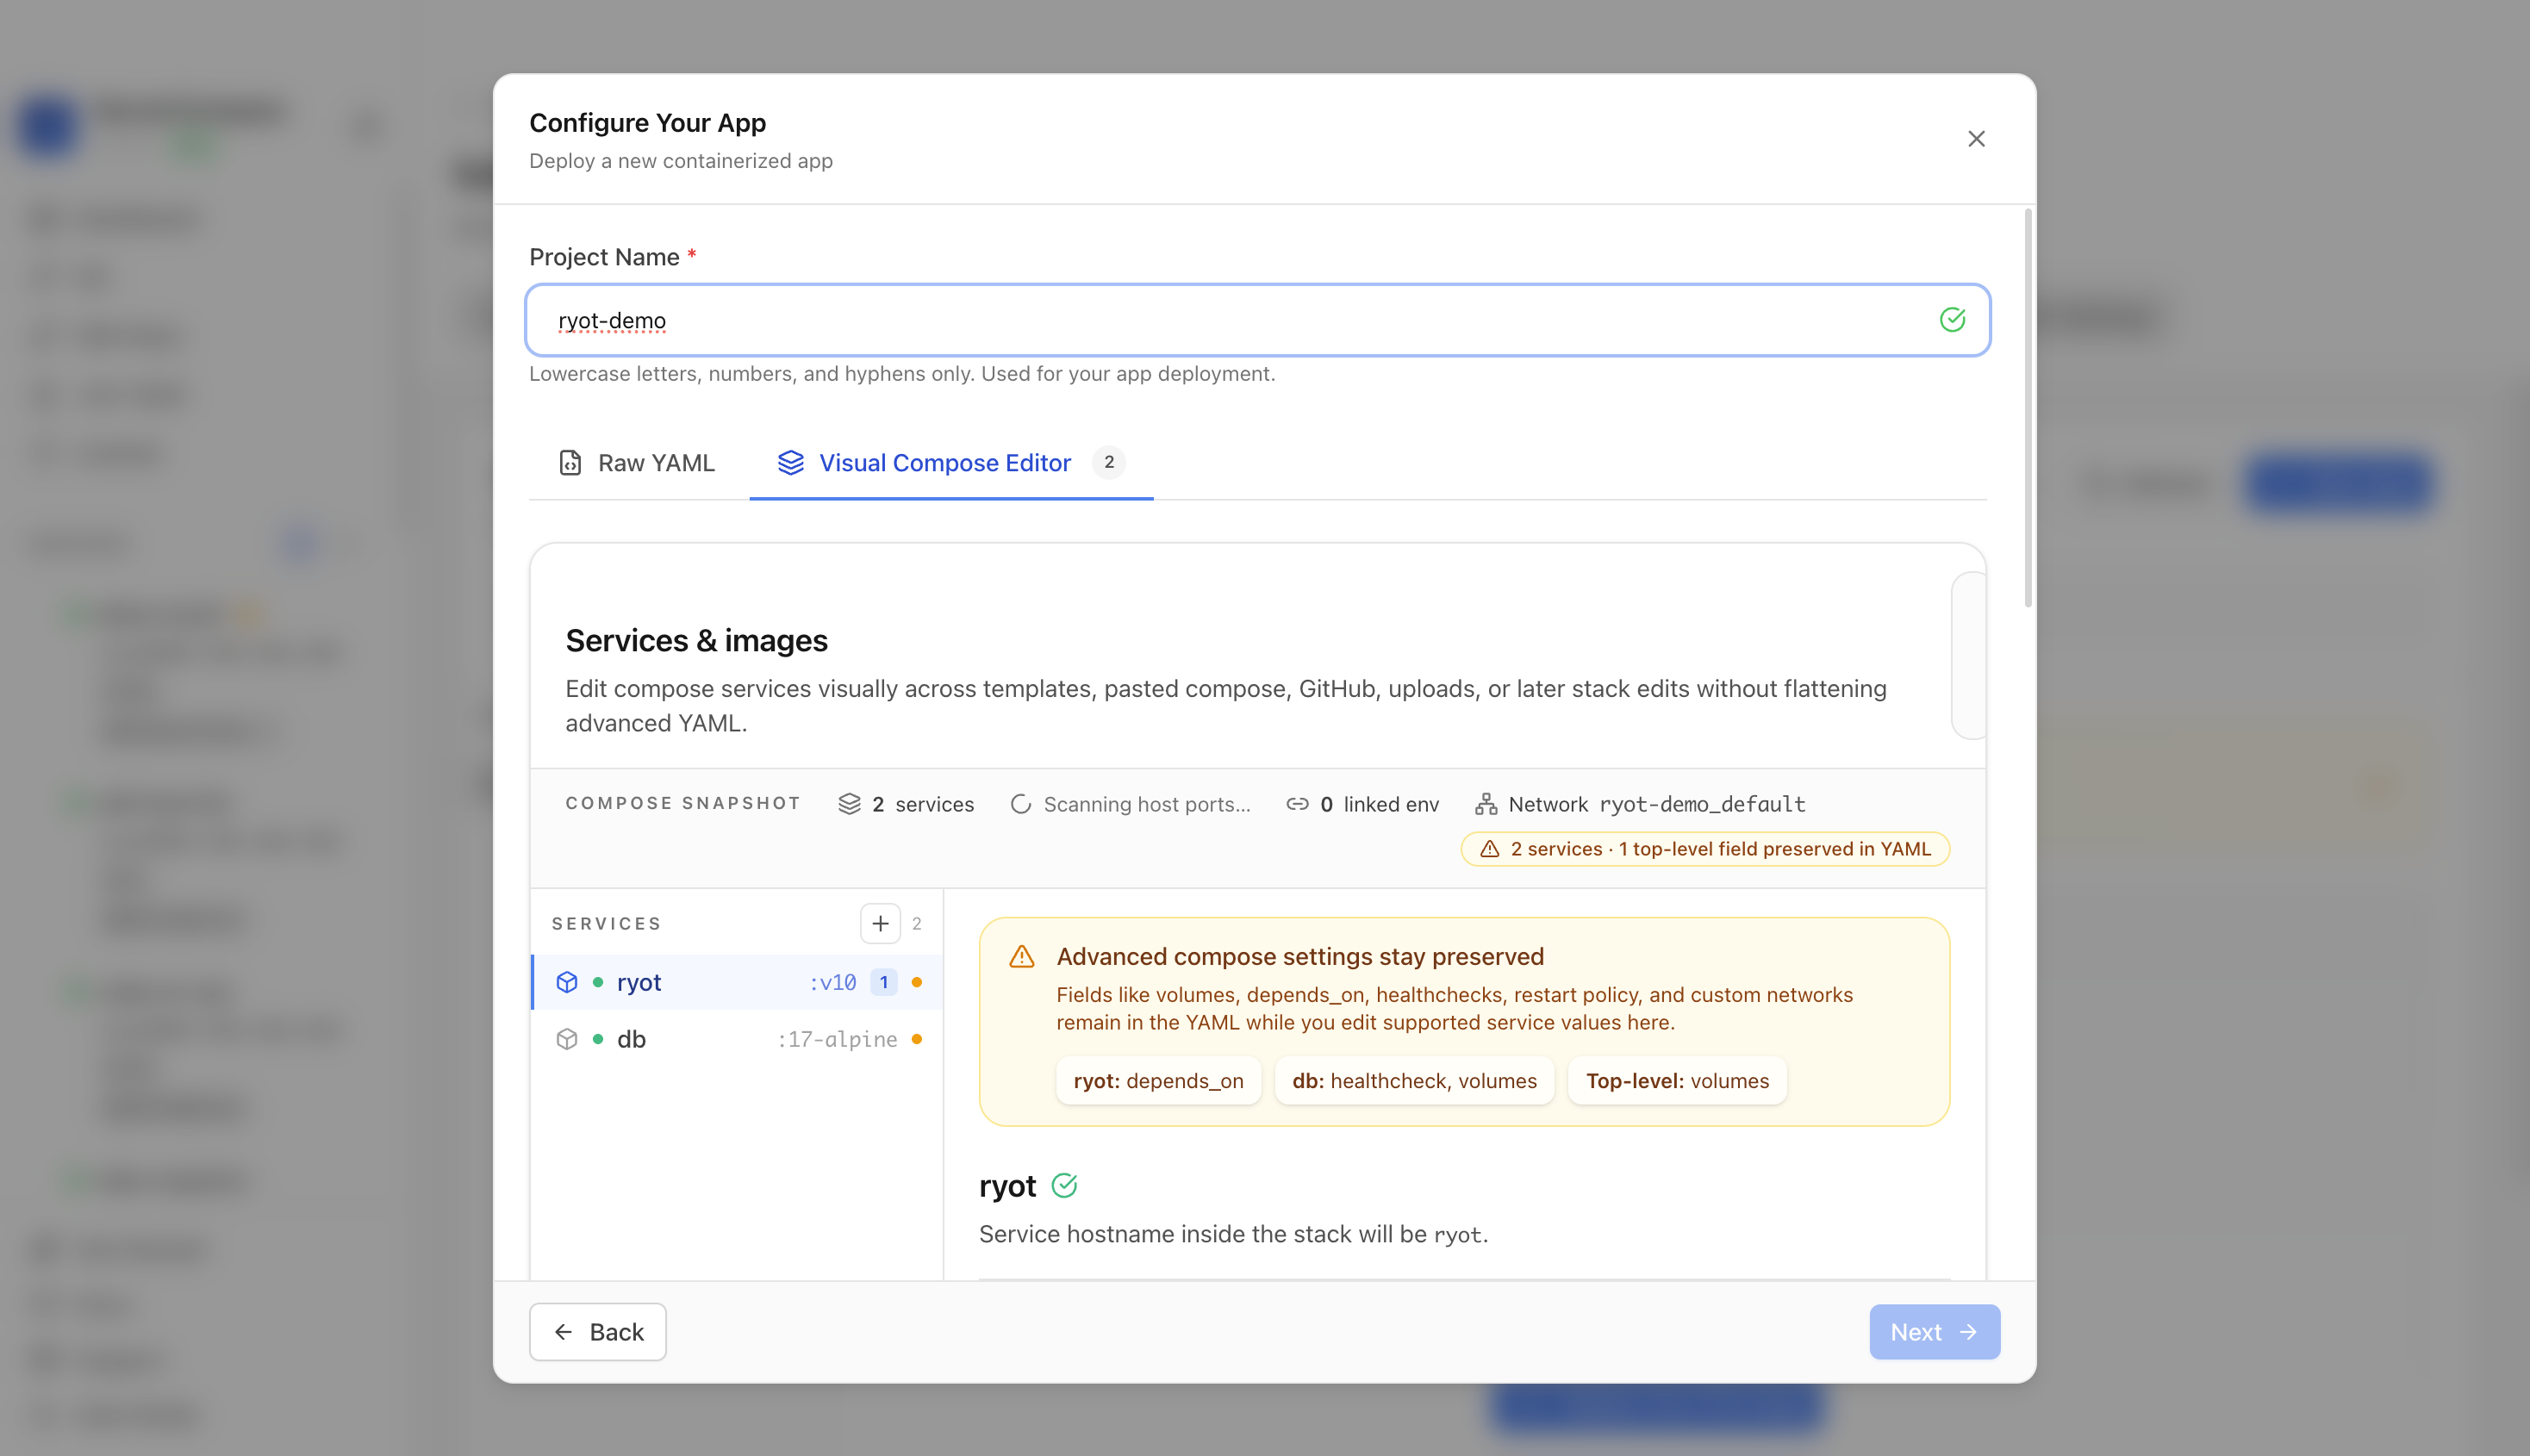Viewport: 2530px width, 1456px height.
Task: Click the 0 linked env text
Action: tap(1379, 804)
